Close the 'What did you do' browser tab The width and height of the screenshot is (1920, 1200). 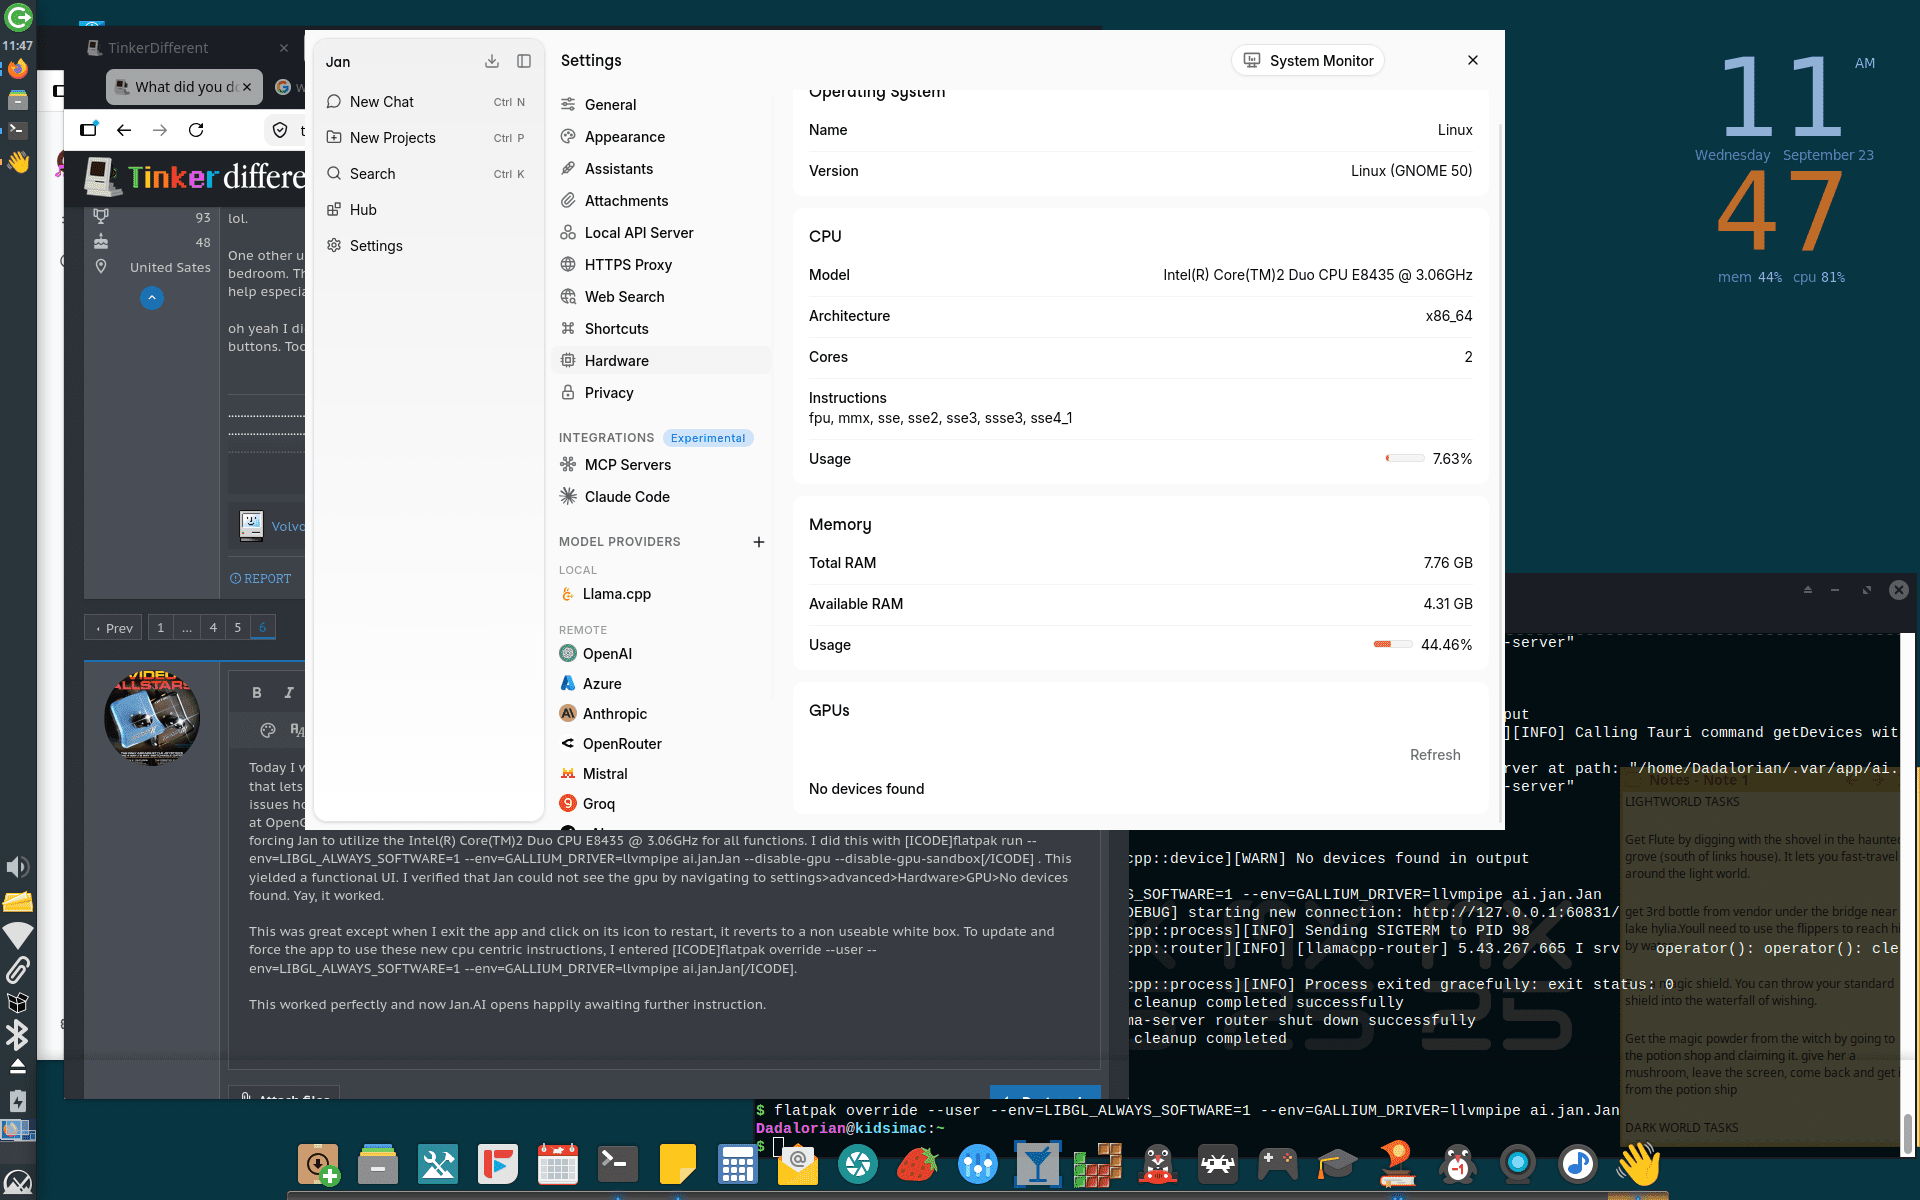[x=247, y=87]
